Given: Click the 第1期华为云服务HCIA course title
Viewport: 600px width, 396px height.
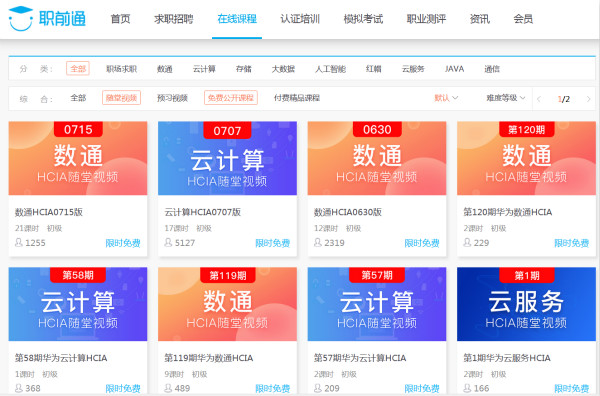Looking at the screenshot, I should click(507, 358).
